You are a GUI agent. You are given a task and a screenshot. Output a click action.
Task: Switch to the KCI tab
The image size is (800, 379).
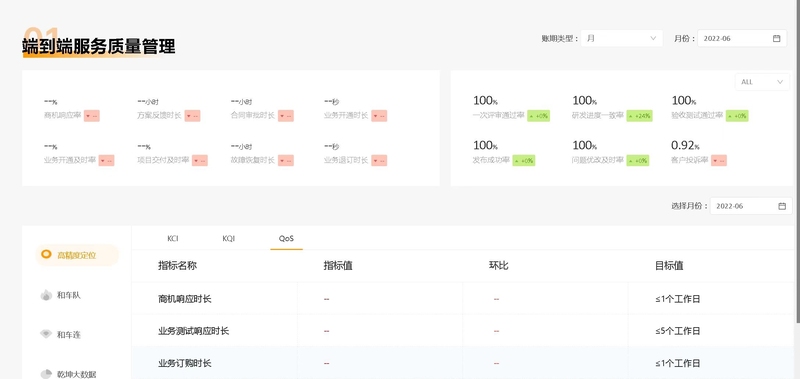click(x=173, y=238)
